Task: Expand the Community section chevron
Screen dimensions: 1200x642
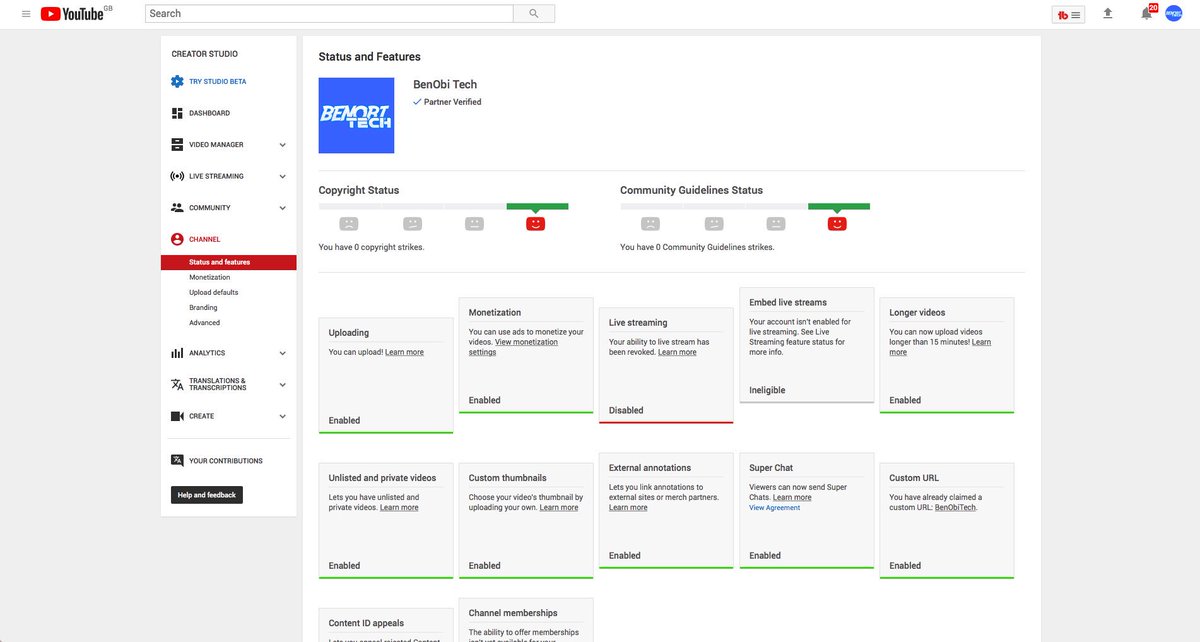Action: [282, 208]
